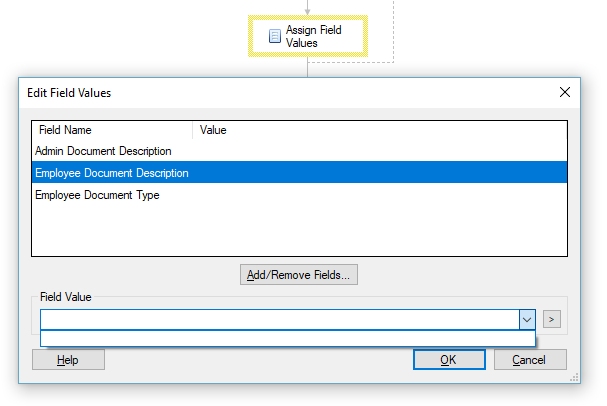
Task: Pick the blank entry in the dropdown list
Action: [x=288, y=339]
